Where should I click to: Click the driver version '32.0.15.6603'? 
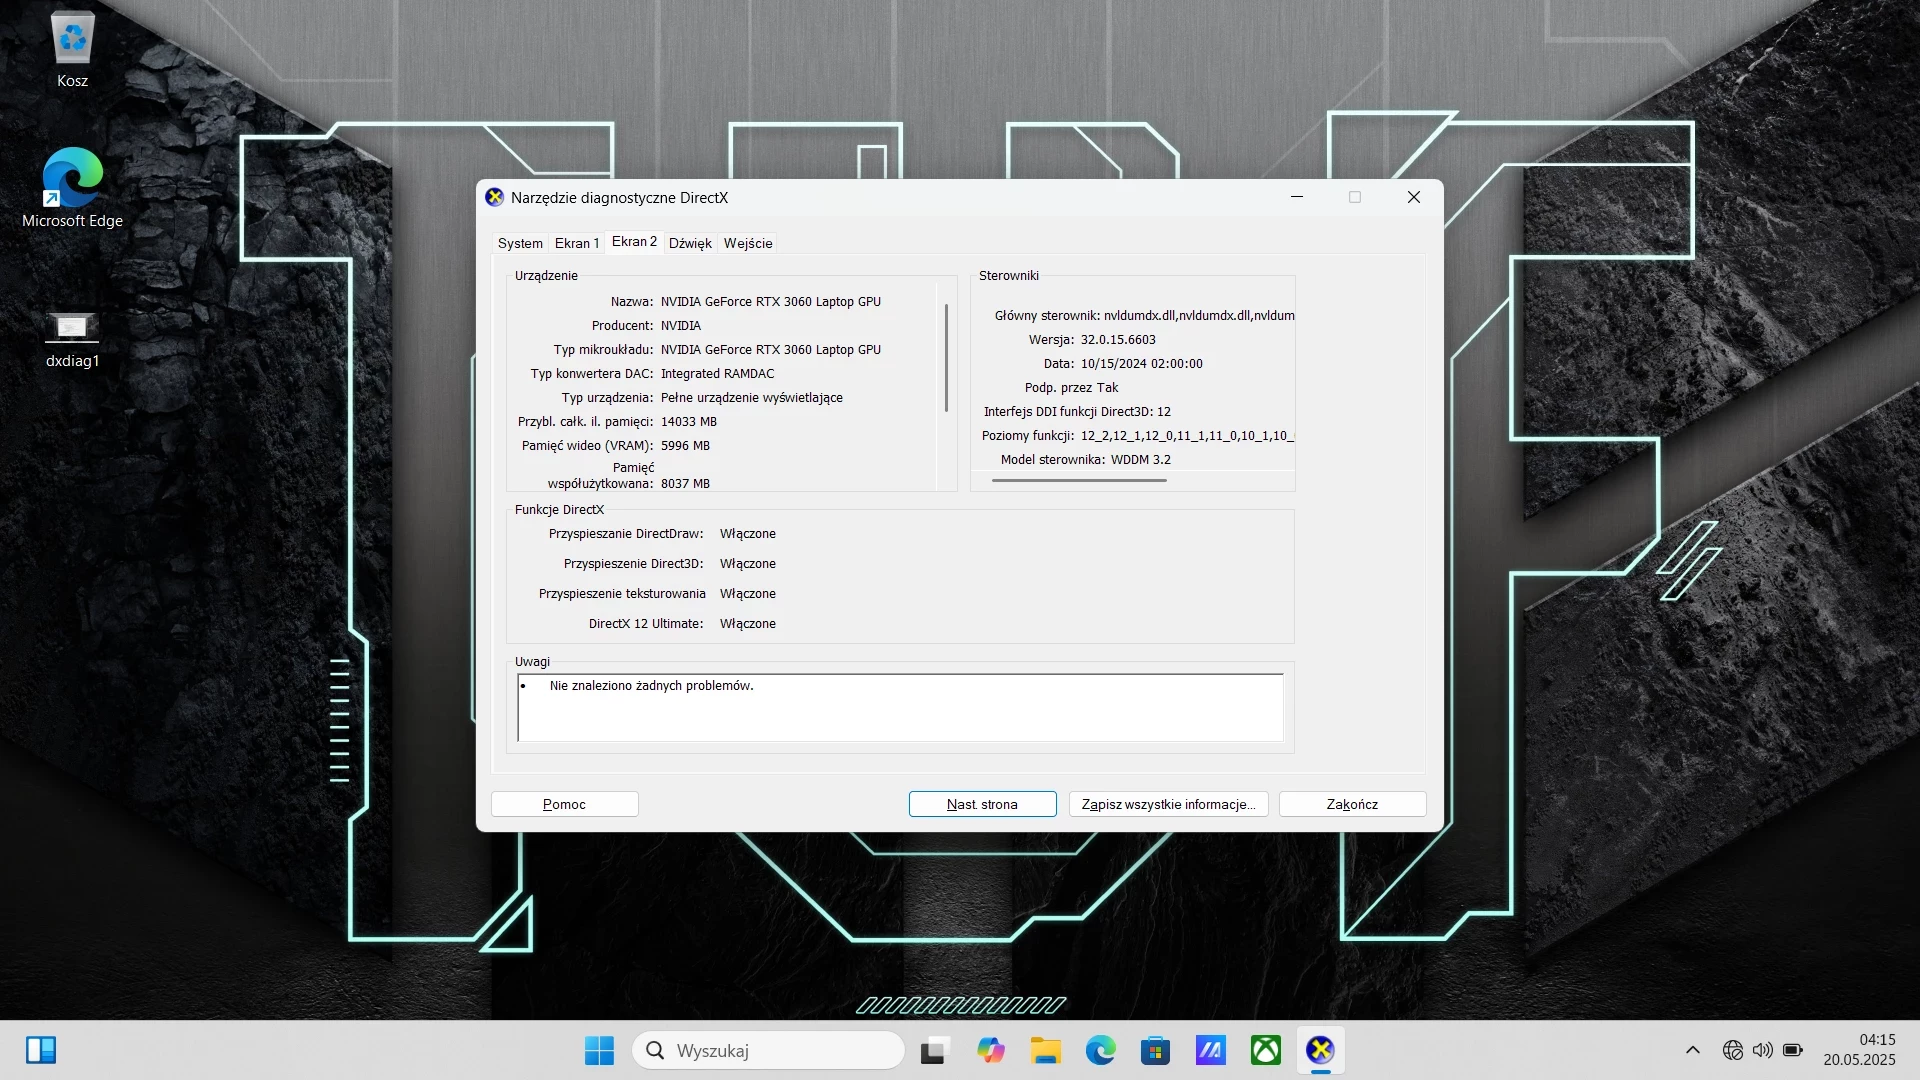[1118, 340]
